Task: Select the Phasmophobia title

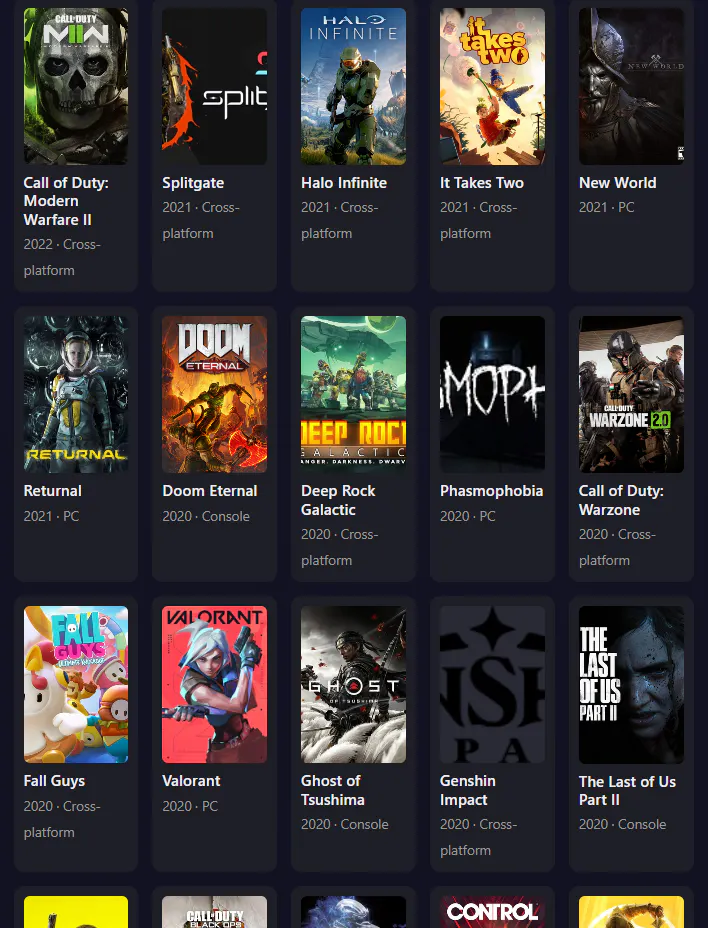Action: [x=491, y=491]
